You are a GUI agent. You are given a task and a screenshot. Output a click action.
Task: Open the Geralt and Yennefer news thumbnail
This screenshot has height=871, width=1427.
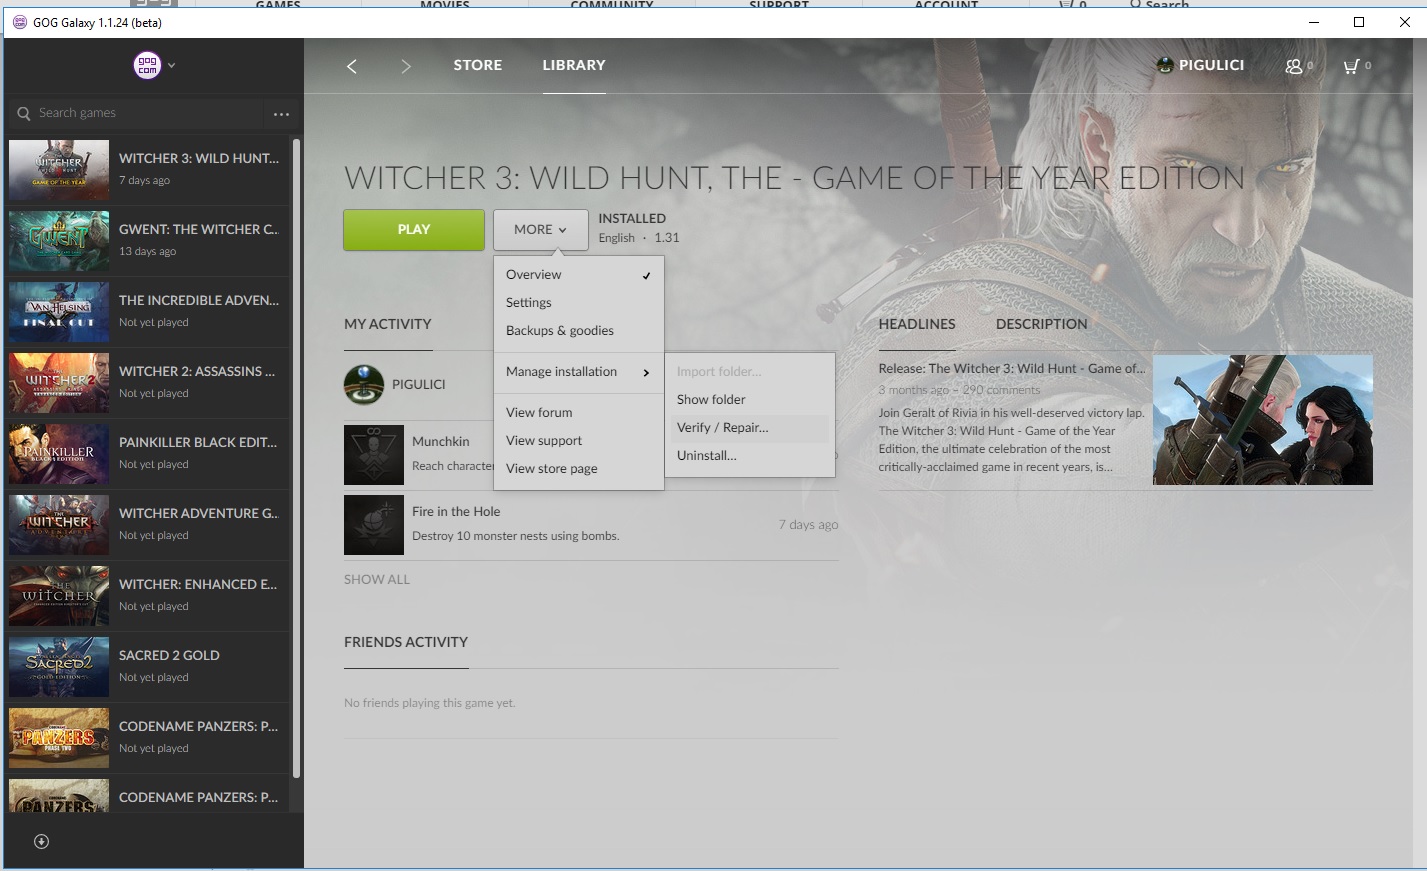coord(1262,420)
